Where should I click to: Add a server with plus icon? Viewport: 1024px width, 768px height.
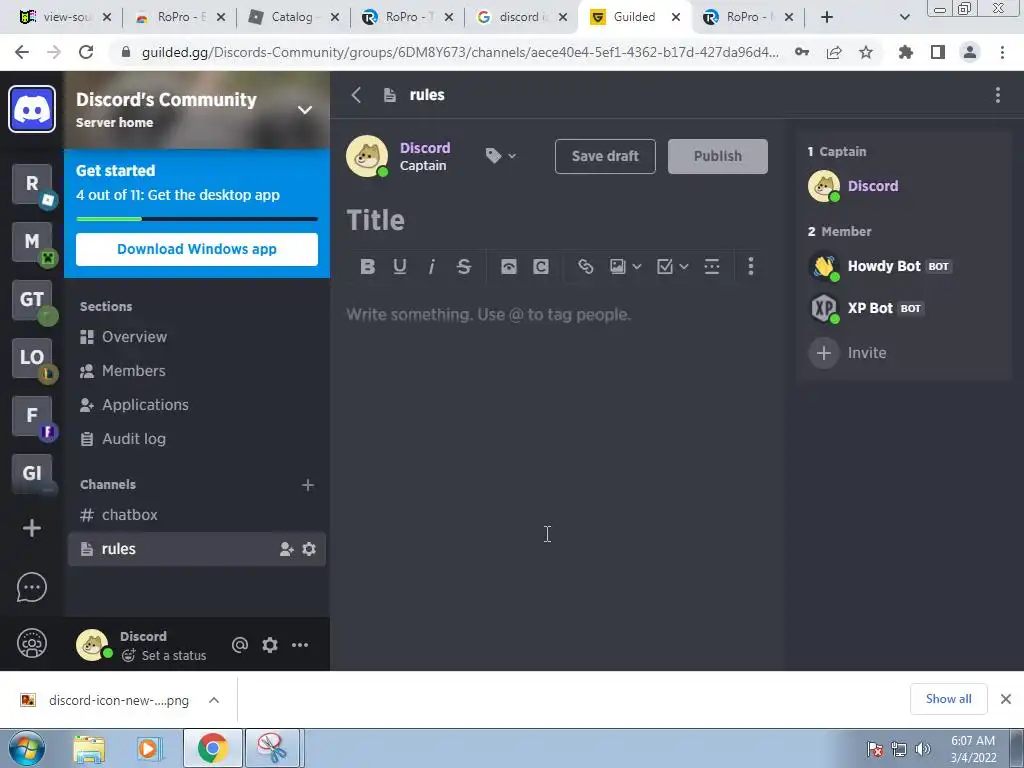point(32,528)
